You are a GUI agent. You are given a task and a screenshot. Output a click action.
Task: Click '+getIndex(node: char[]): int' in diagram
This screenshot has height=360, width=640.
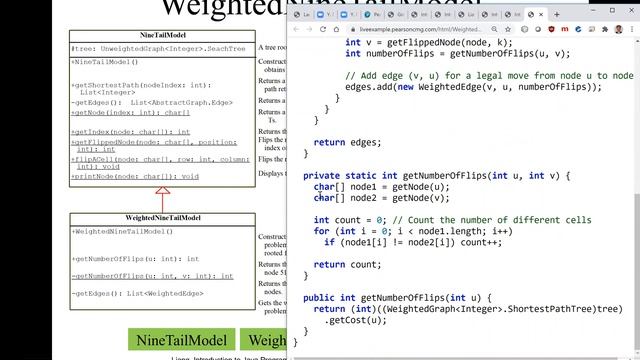click(131, 132)
